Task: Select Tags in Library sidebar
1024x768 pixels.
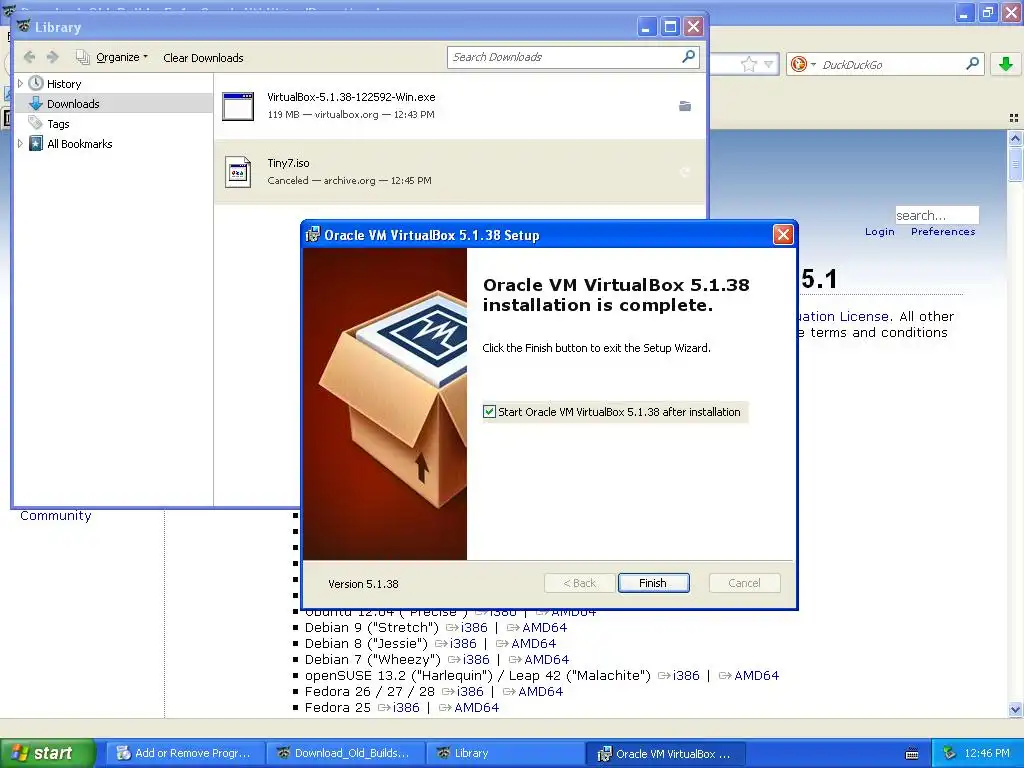Action: [58, 124]
